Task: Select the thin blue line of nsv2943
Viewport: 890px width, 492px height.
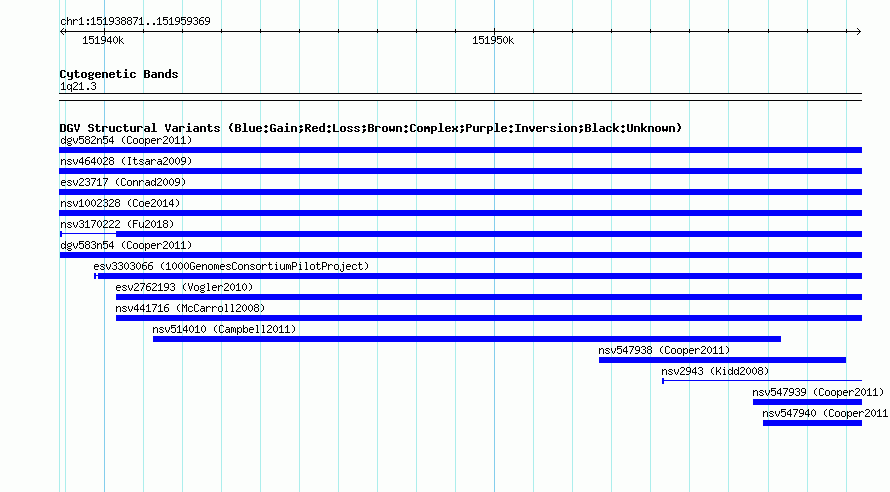Action: click(x=762, y=381)
